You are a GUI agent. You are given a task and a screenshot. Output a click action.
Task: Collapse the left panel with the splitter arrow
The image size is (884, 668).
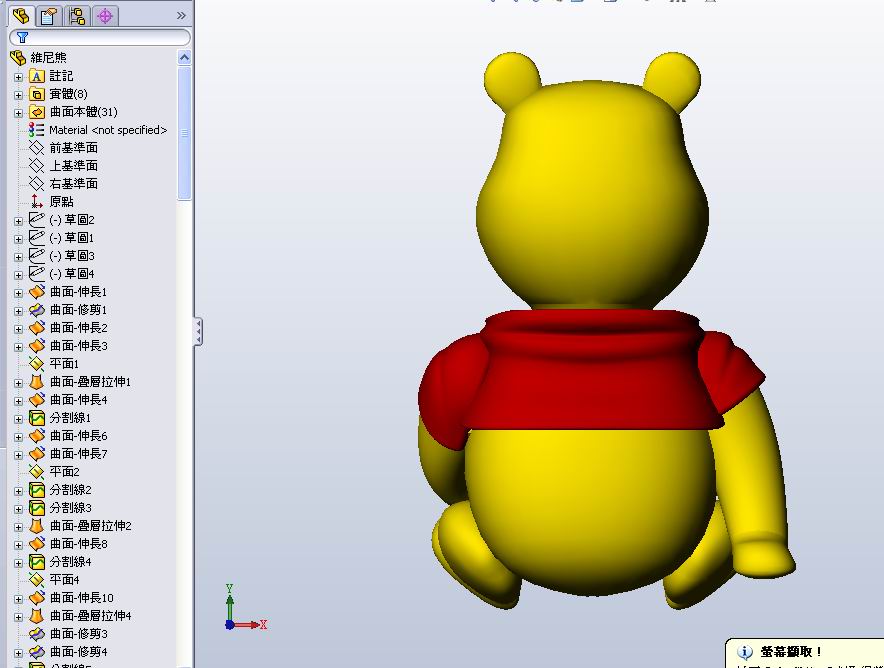tap(196, 332)
